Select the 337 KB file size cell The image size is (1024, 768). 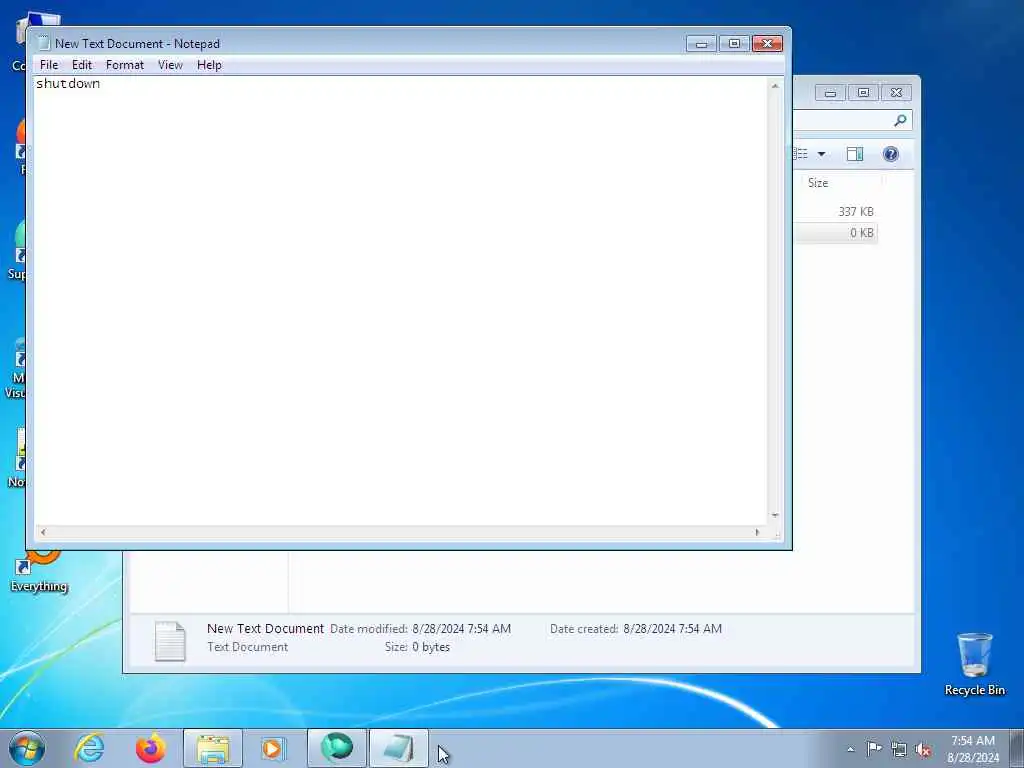[856, 212]
